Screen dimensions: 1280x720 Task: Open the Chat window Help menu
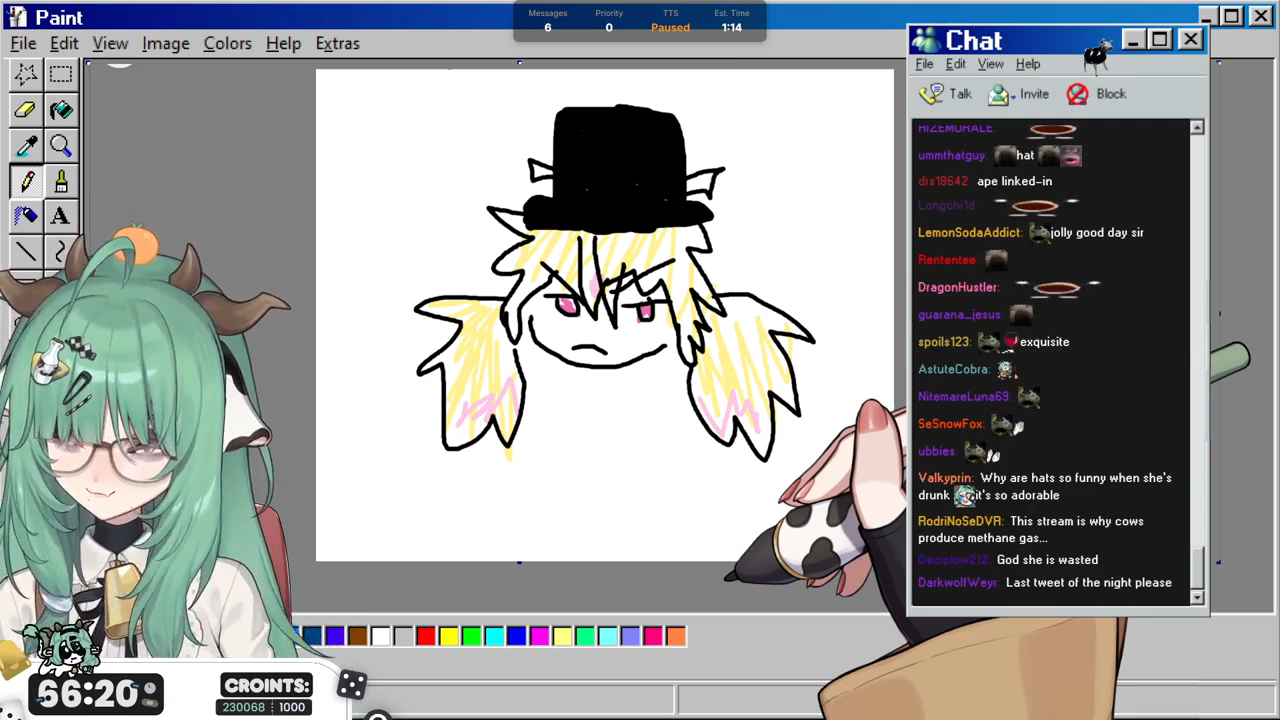point(1028,64)
